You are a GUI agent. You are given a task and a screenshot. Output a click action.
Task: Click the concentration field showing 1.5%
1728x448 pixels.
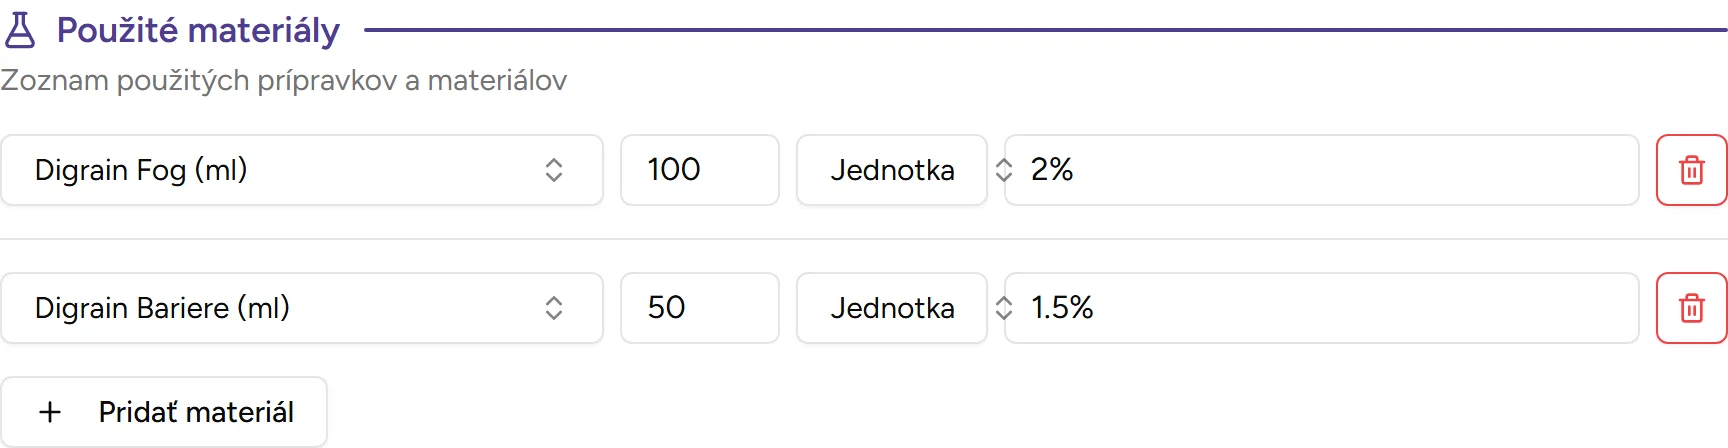click(x=1320, y=308)
